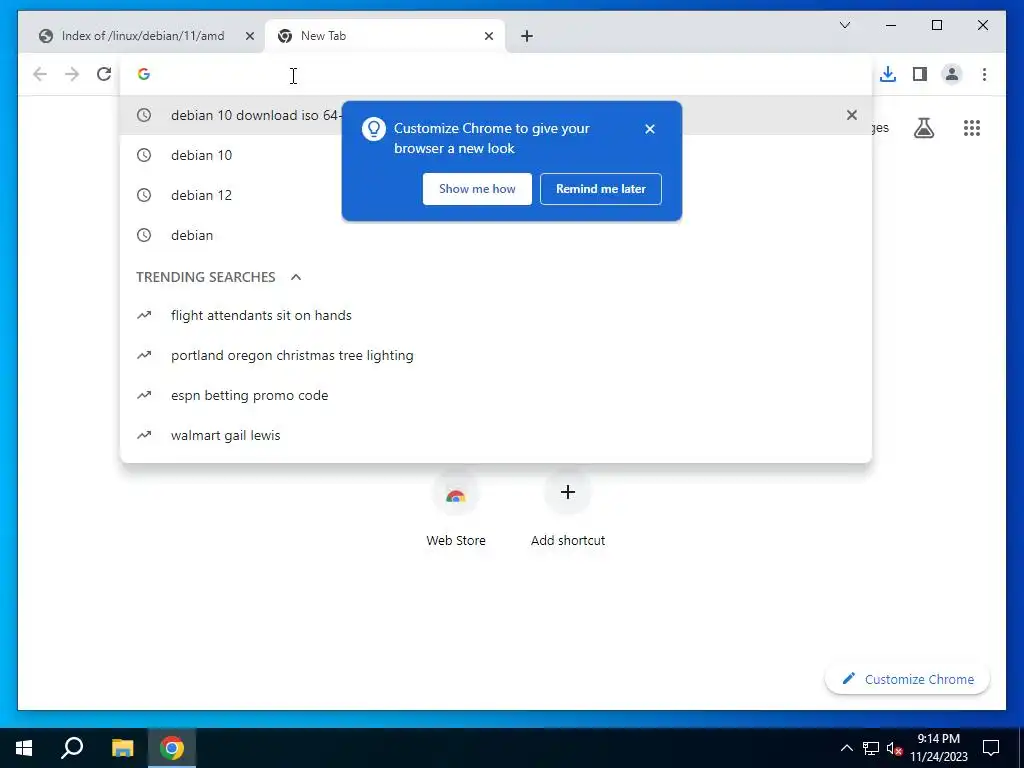The image size is (1024, 768).
Task: Dismiss the Customize Chrome tip popup
Action: [650, 129]
